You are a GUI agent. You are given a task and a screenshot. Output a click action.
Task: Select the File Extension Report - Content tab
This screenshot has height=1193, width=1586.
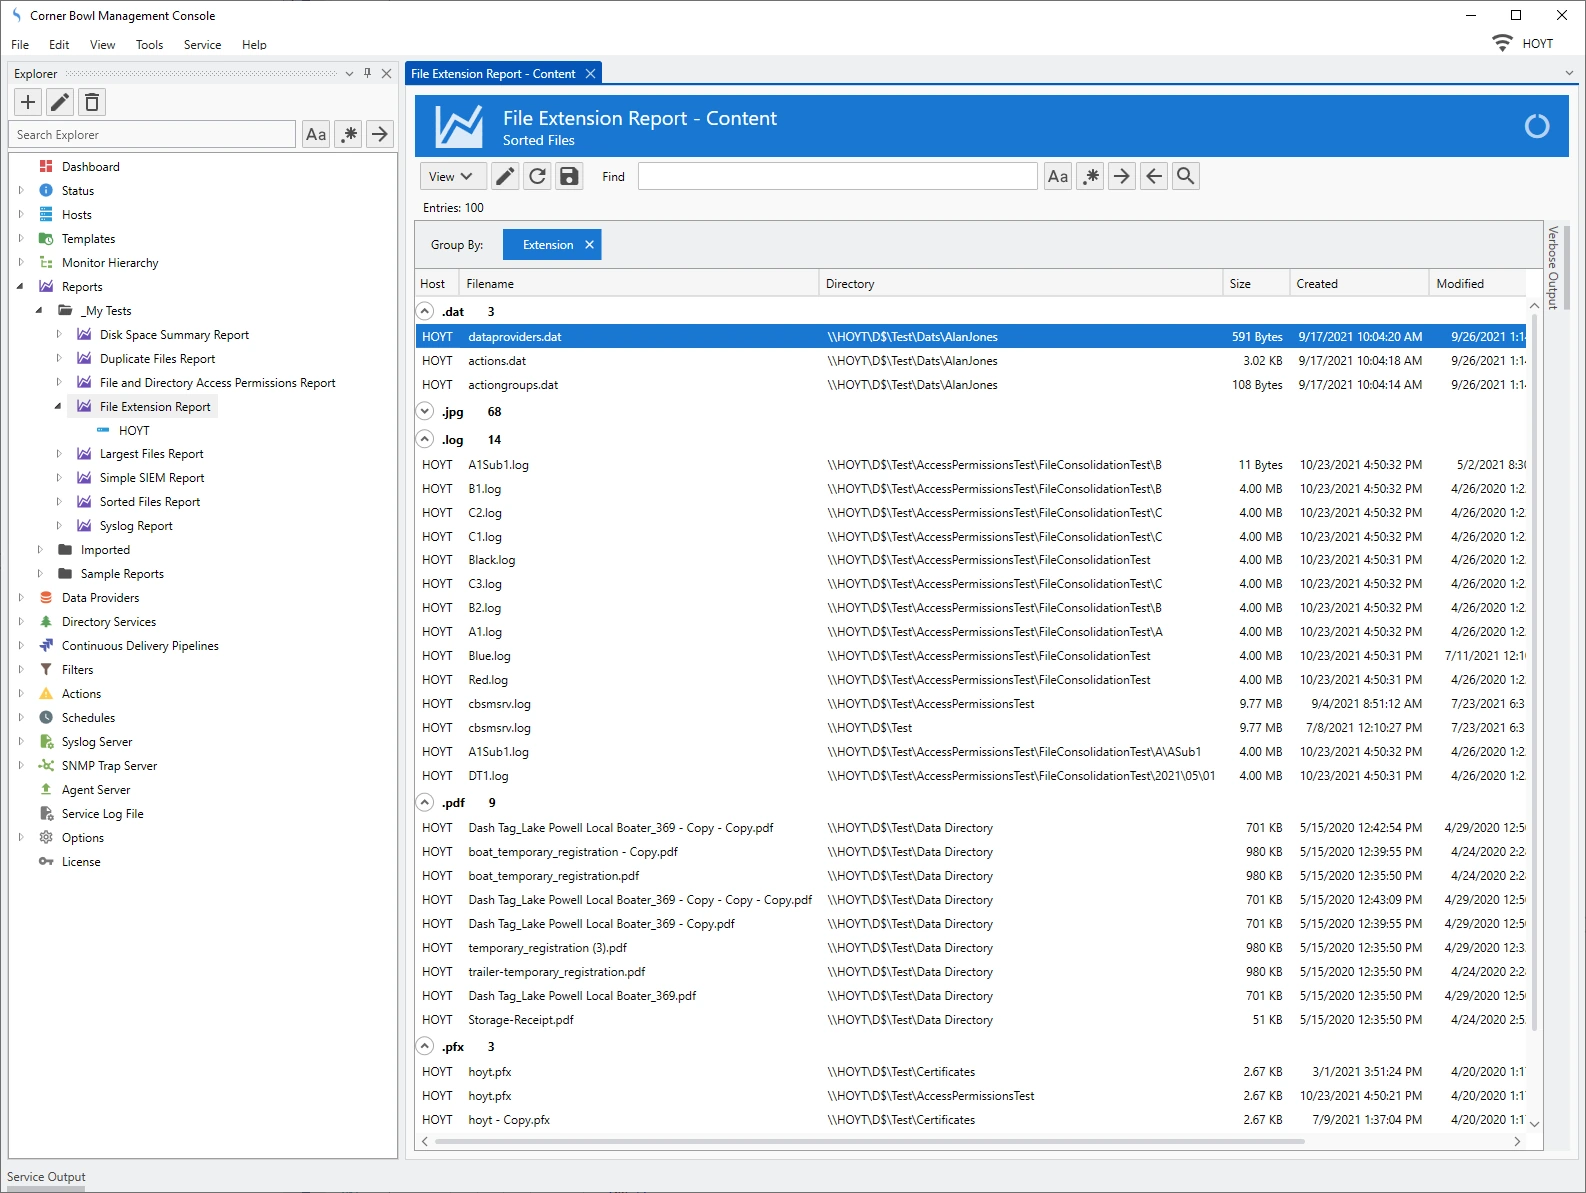[493, 74]
